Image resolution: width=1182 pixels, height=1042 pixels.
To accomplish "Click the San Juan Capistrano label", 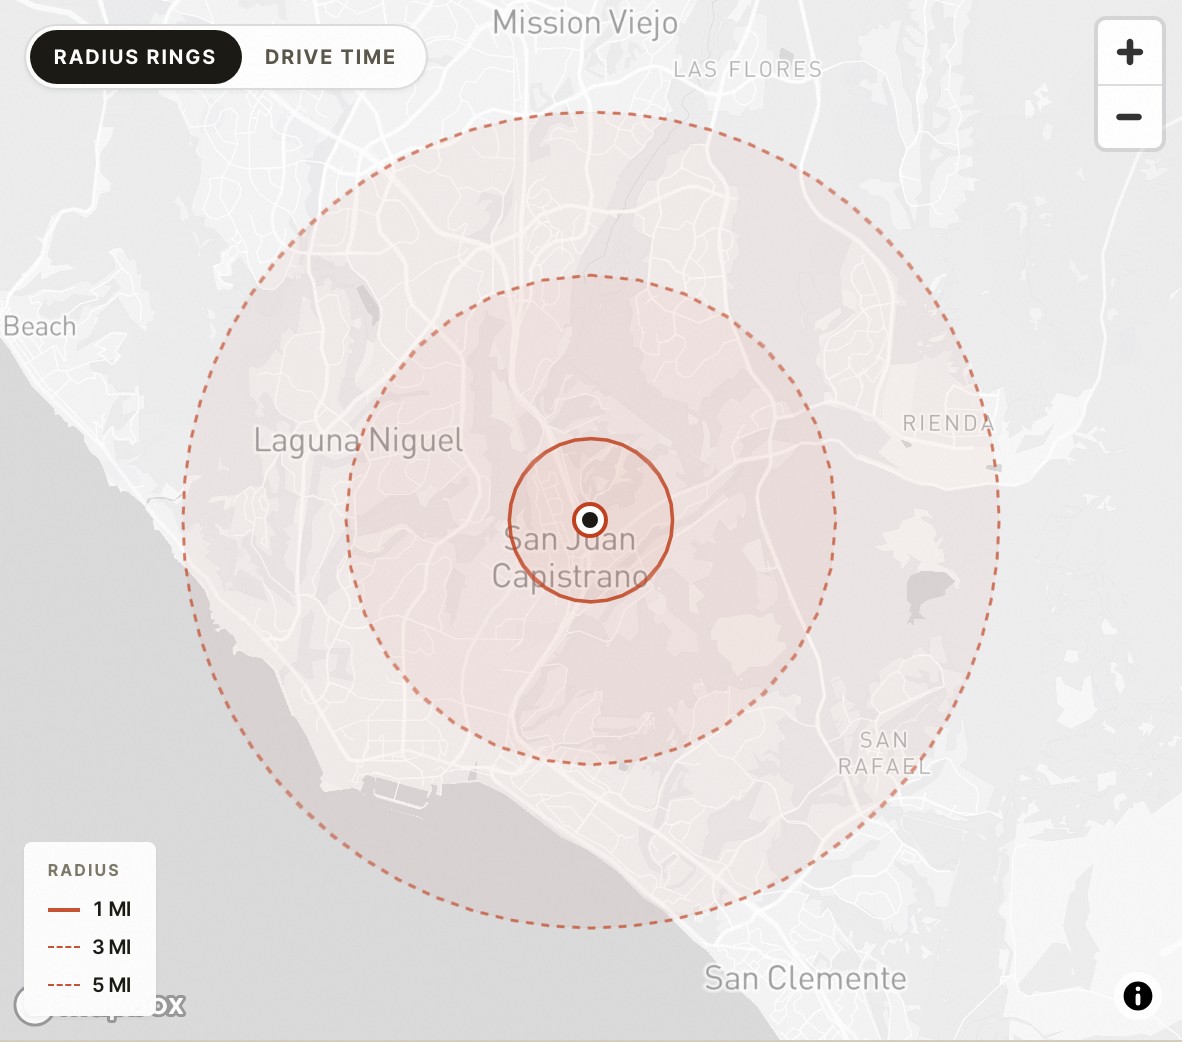I will [570, 558].
